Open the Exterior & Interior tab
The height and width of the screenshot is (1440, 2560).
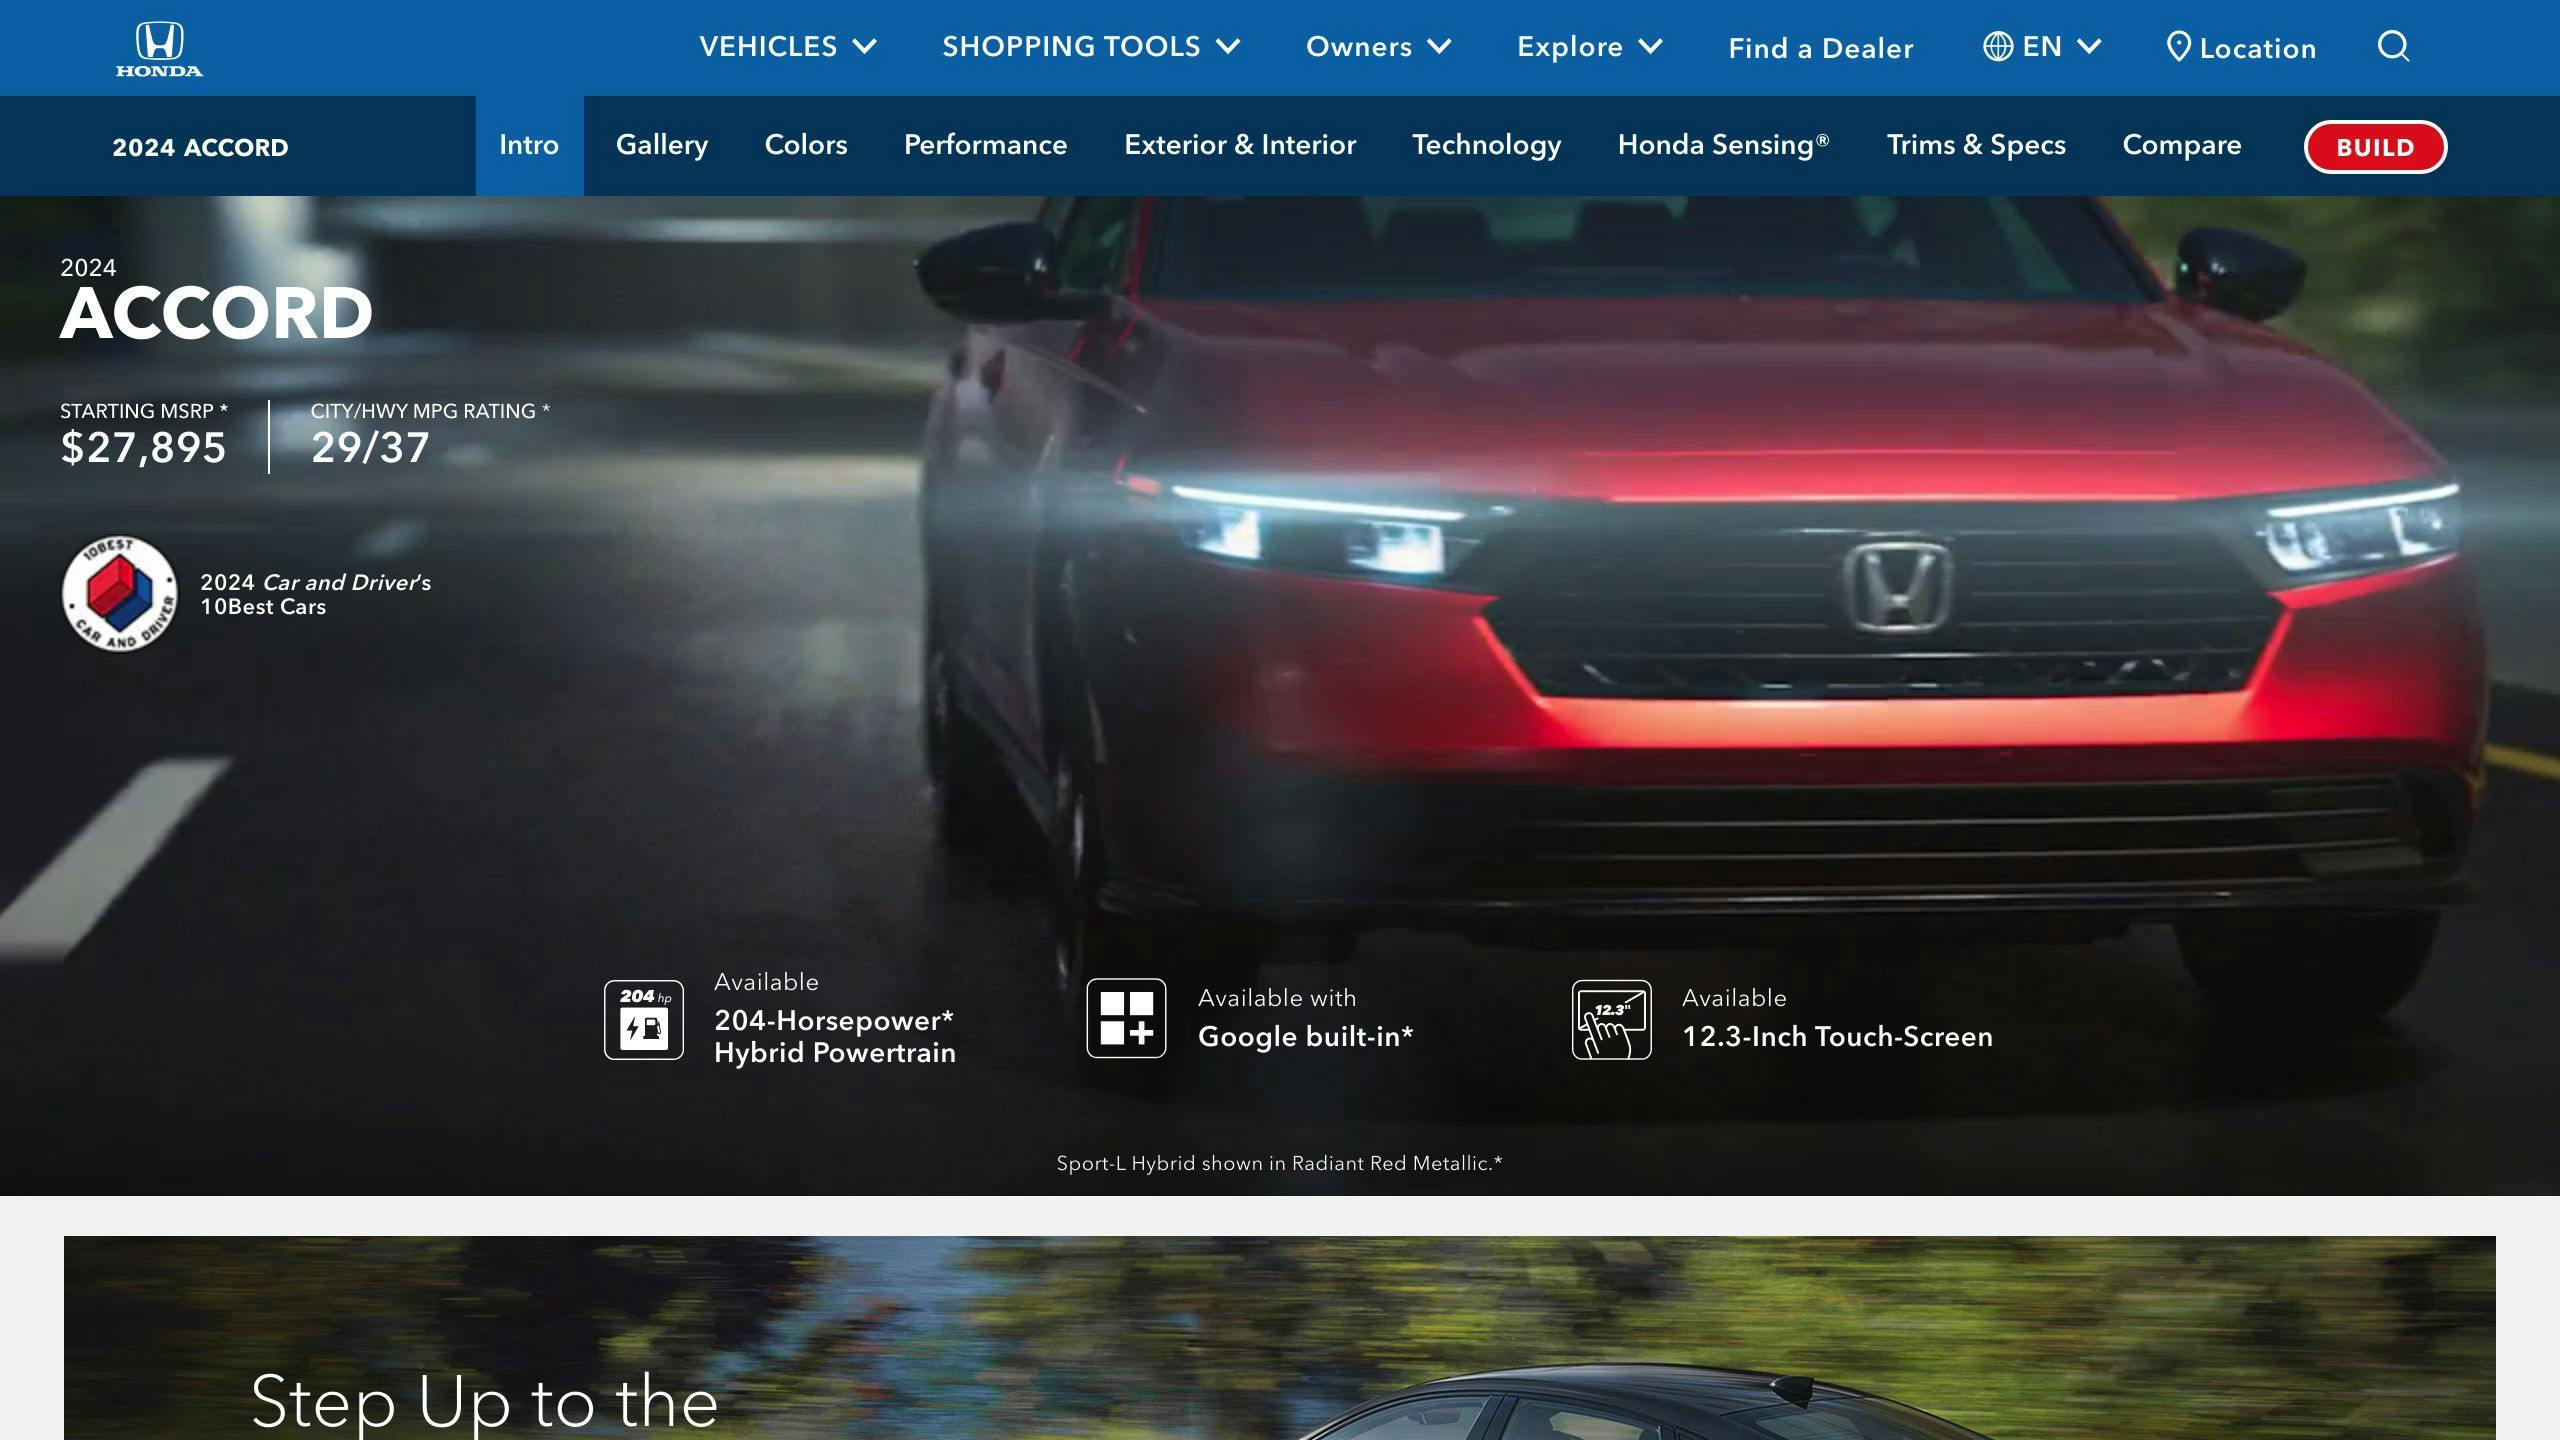coord(1240,145)
